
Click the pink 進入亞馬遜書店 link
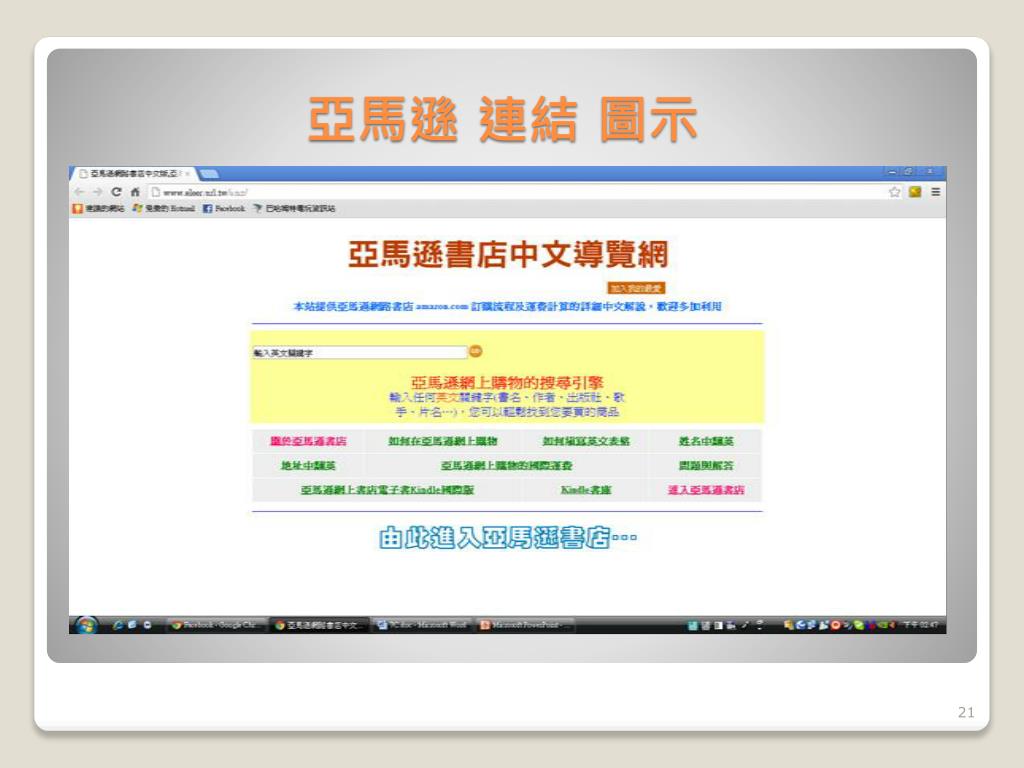click(706, 490)
